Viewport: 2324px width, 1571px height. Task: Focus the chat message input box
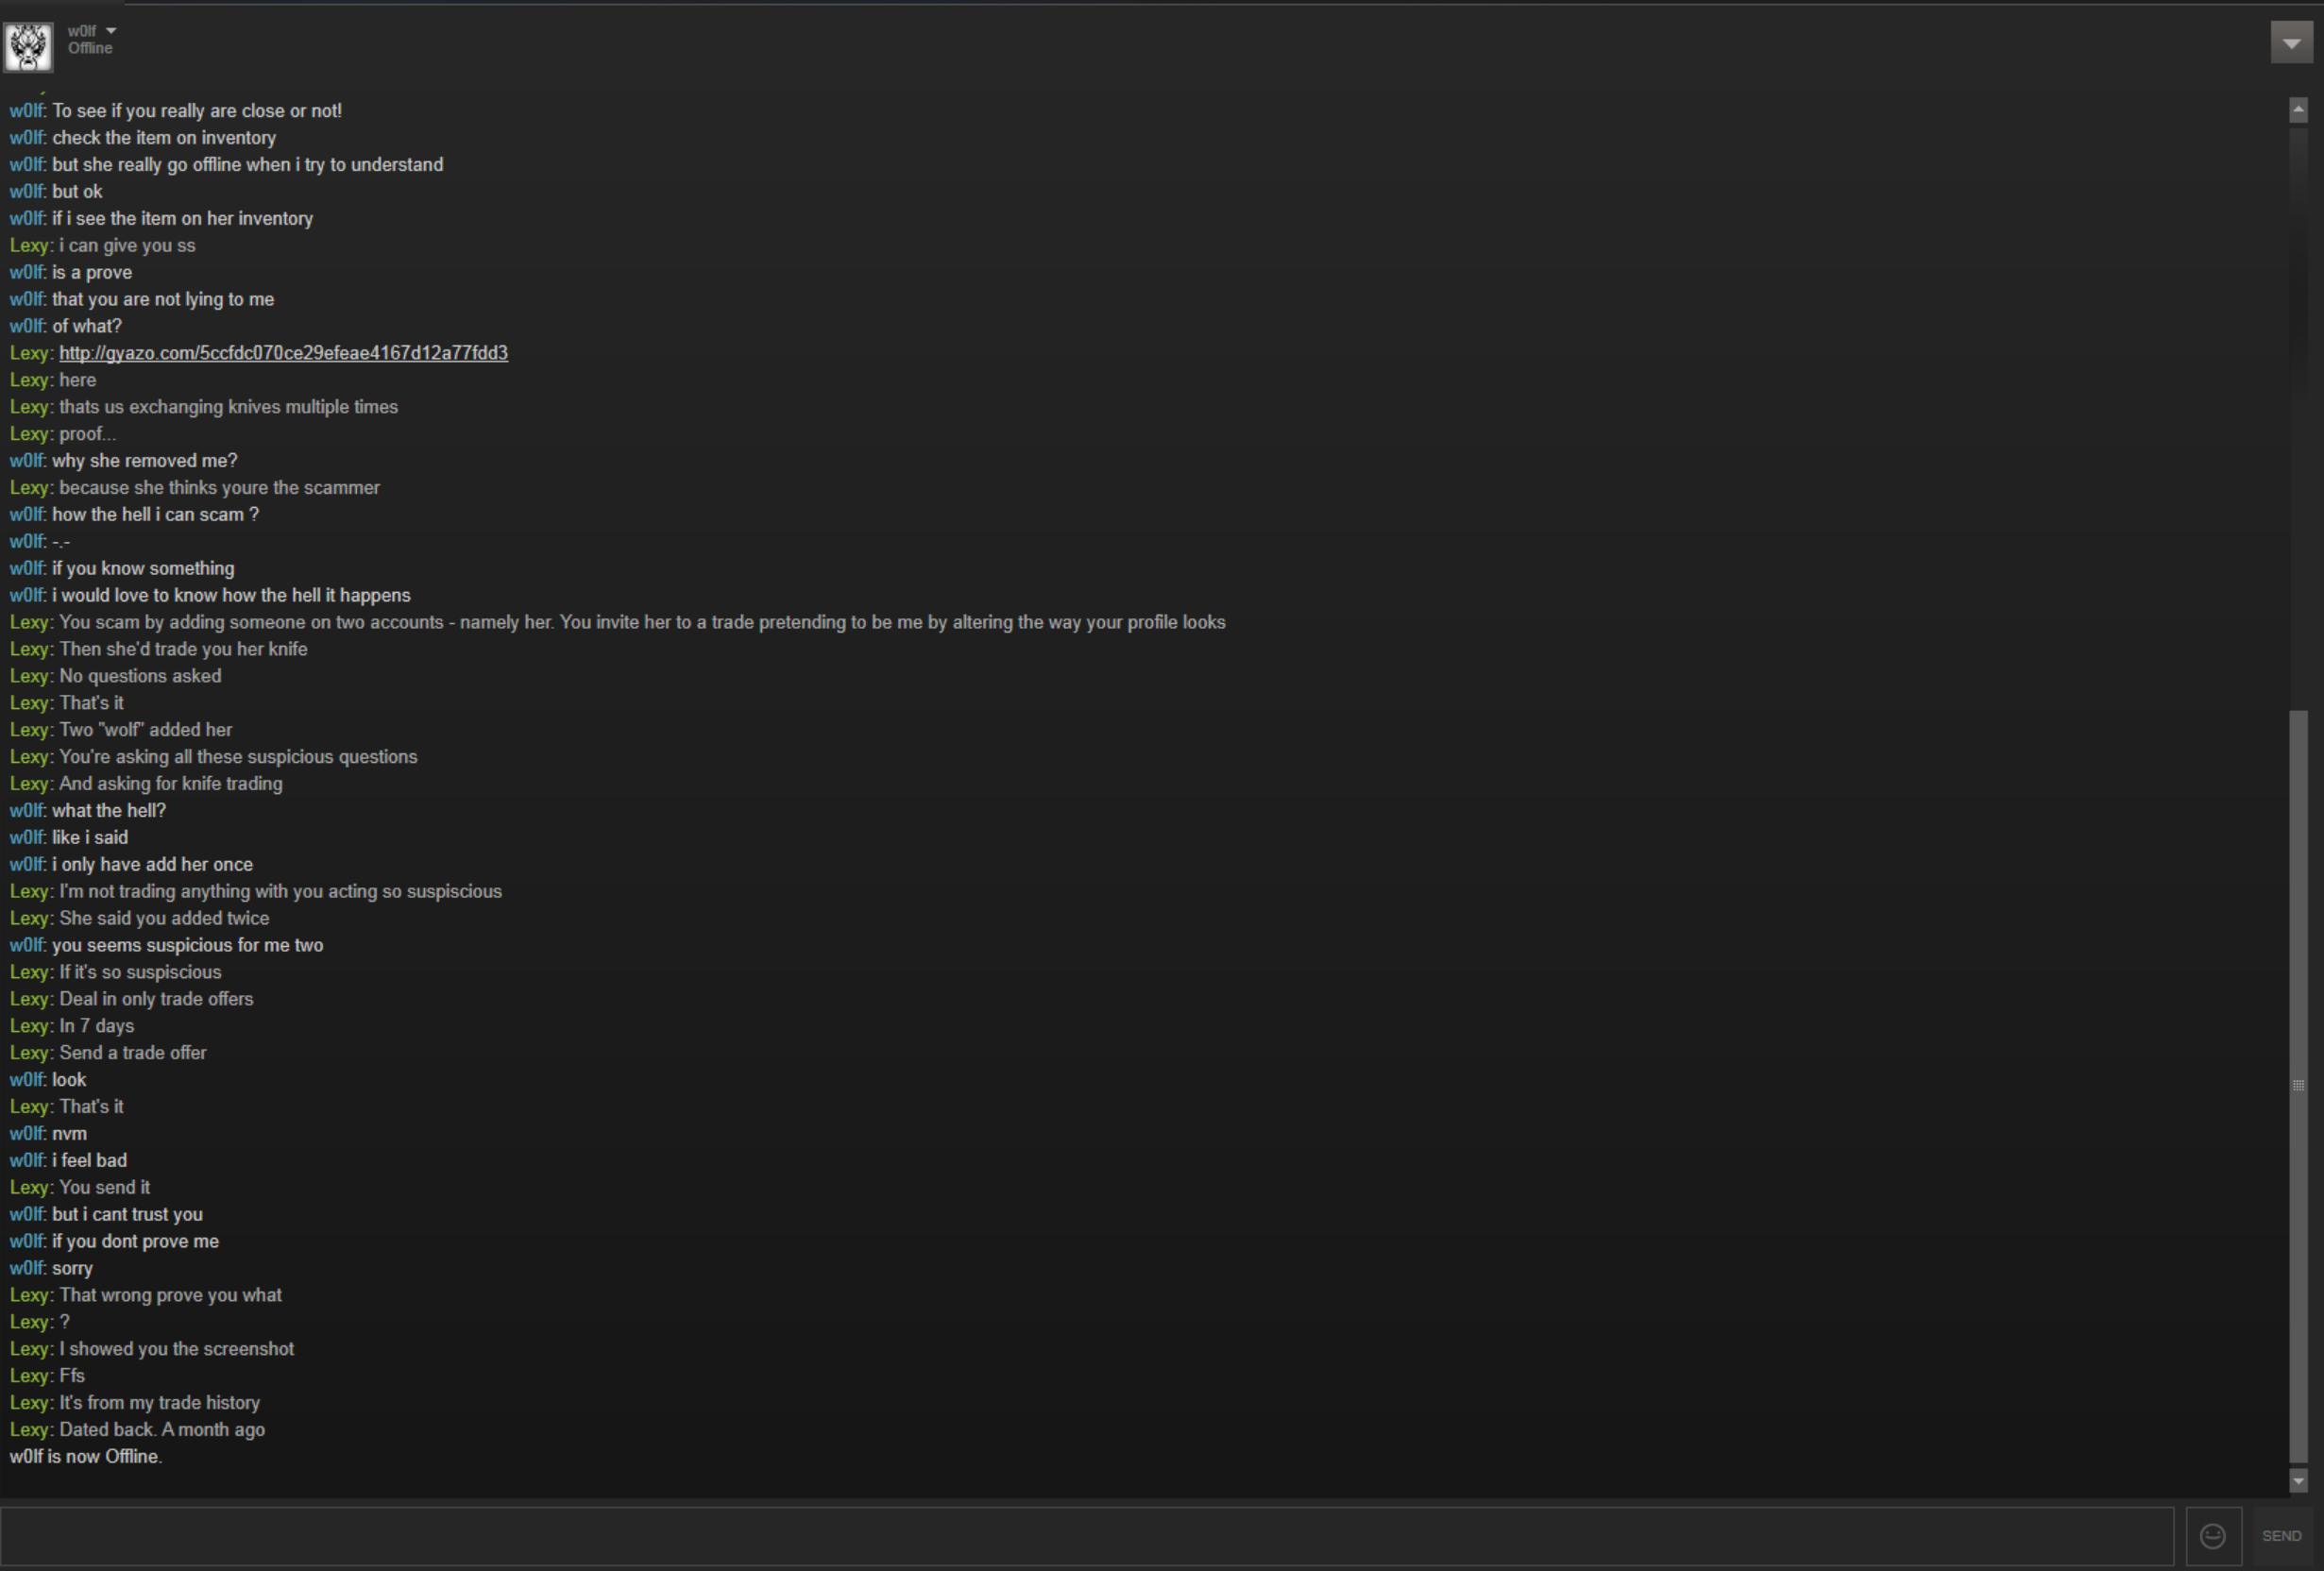[1087, 1535]
